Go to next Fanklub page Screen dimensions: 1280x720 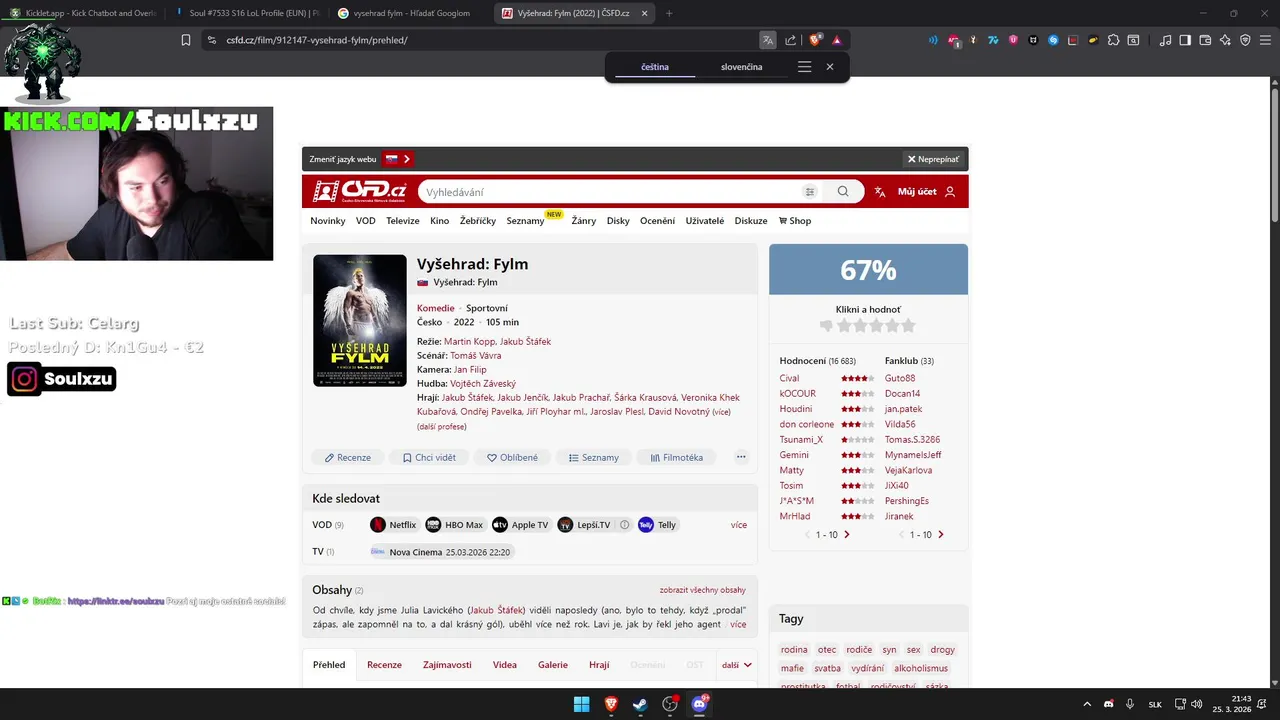[940, 535]
